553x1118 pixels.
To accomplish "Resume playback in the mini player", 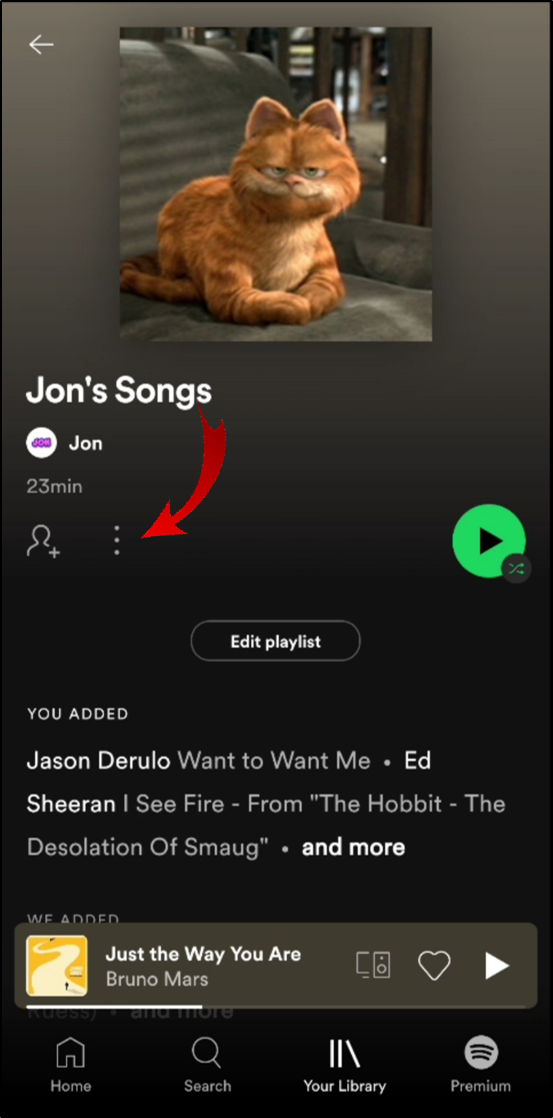I will point(497,966).
